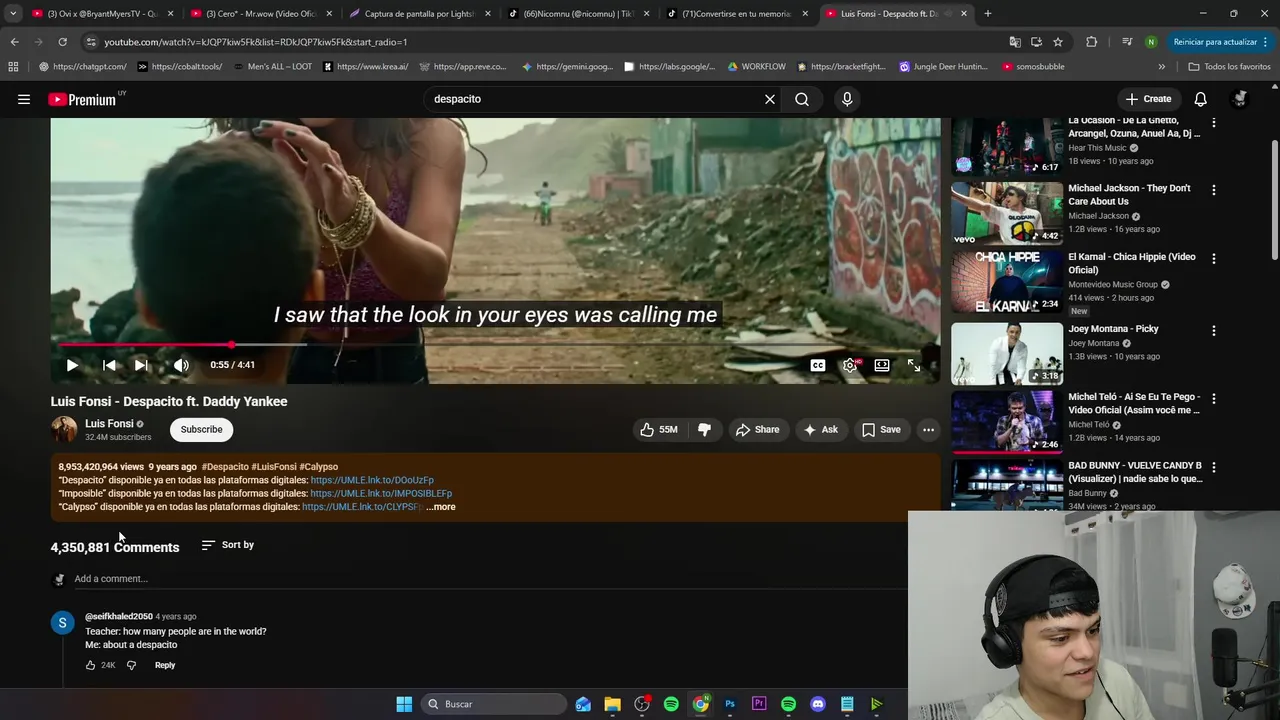
Task: Open the notifications bell
Action: (x=1200, y=99)
